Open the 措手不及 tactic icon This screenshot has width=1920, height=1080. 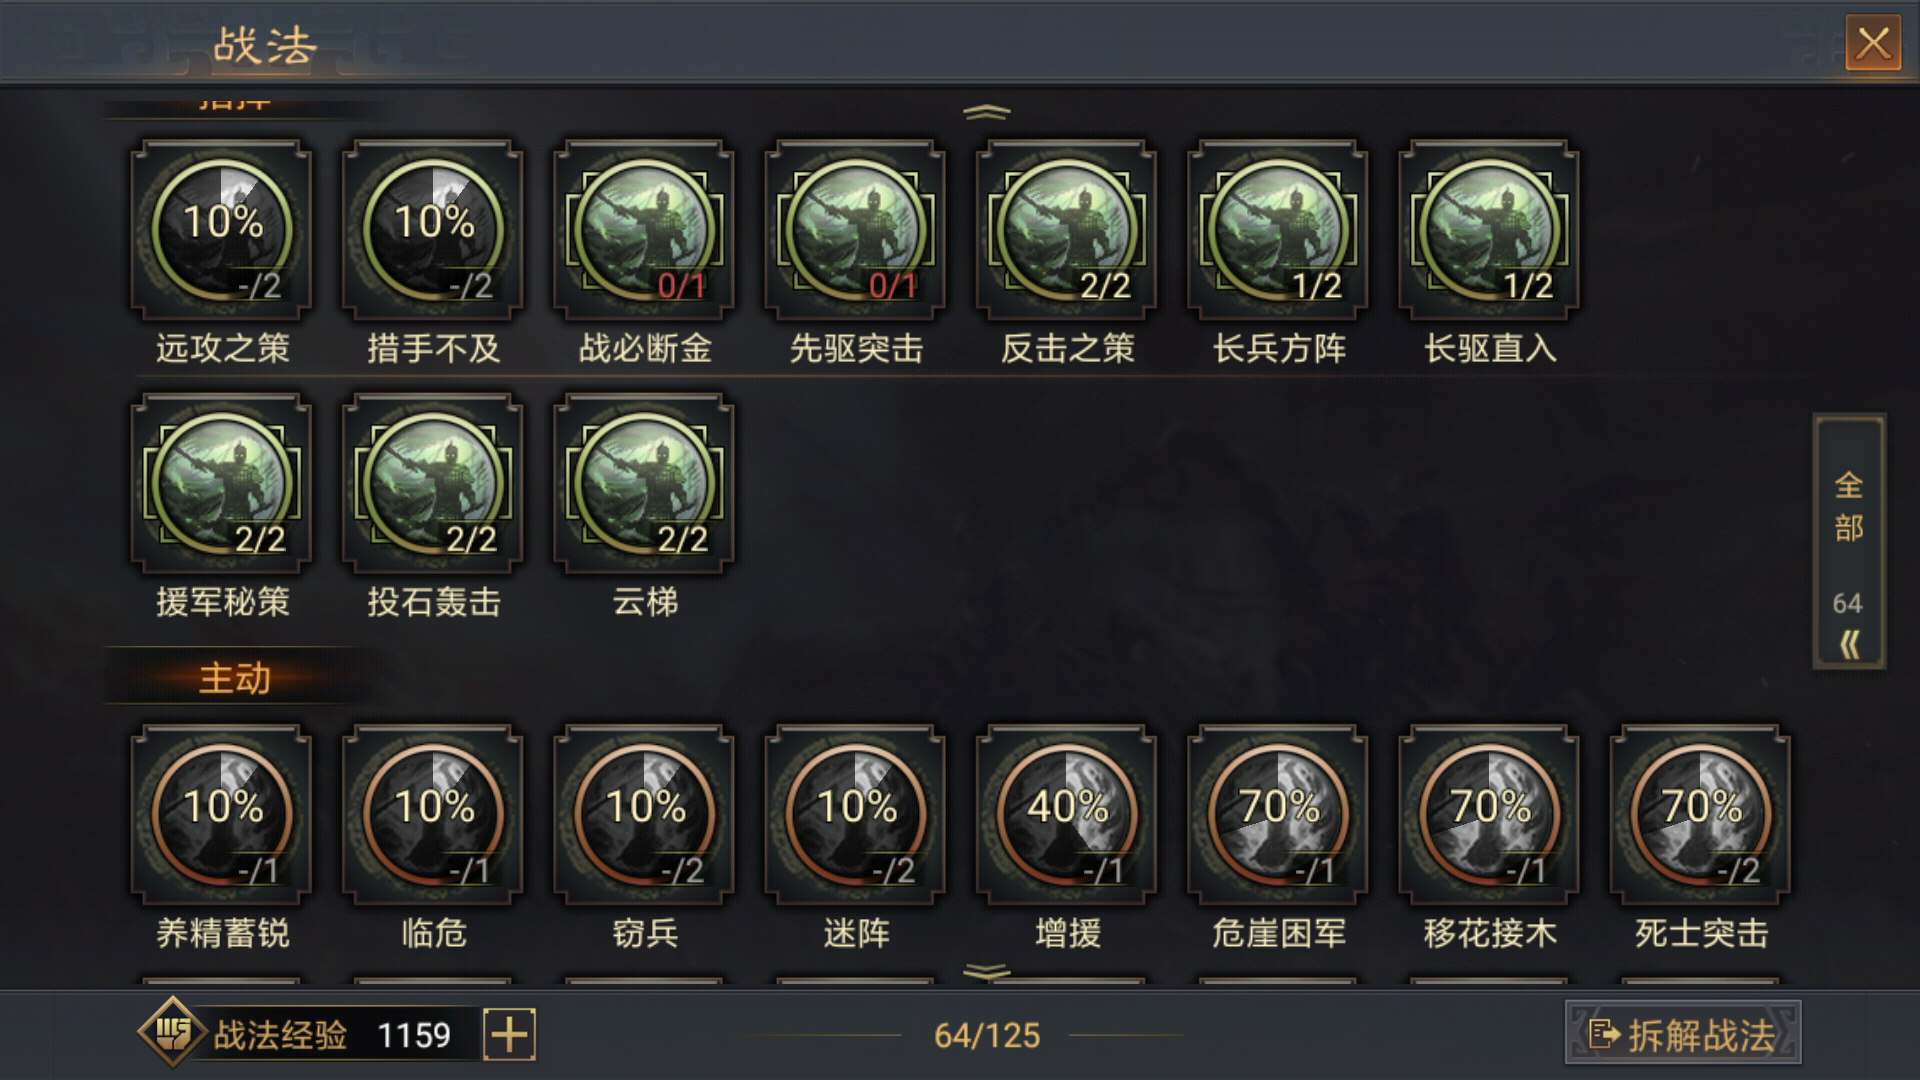432,229
